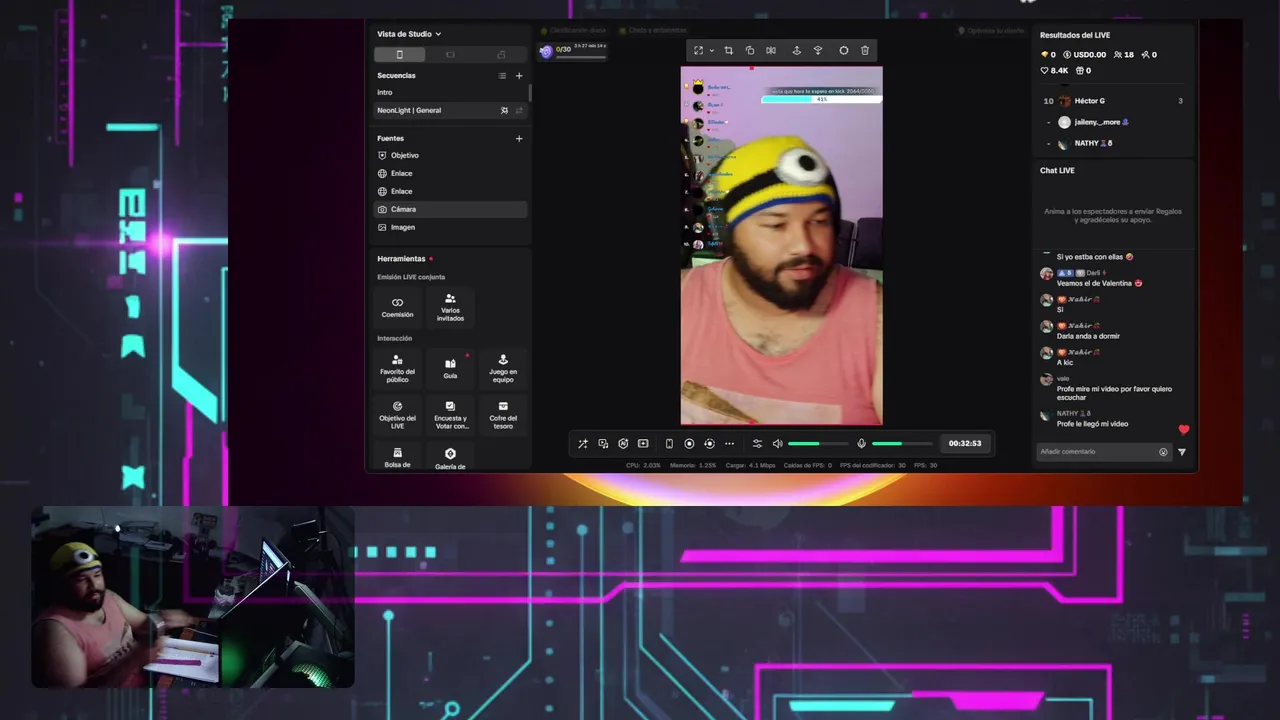Click Héctor G in the ranking
This screenshot has height=720, width=1280.
[x=1089, y=101]
